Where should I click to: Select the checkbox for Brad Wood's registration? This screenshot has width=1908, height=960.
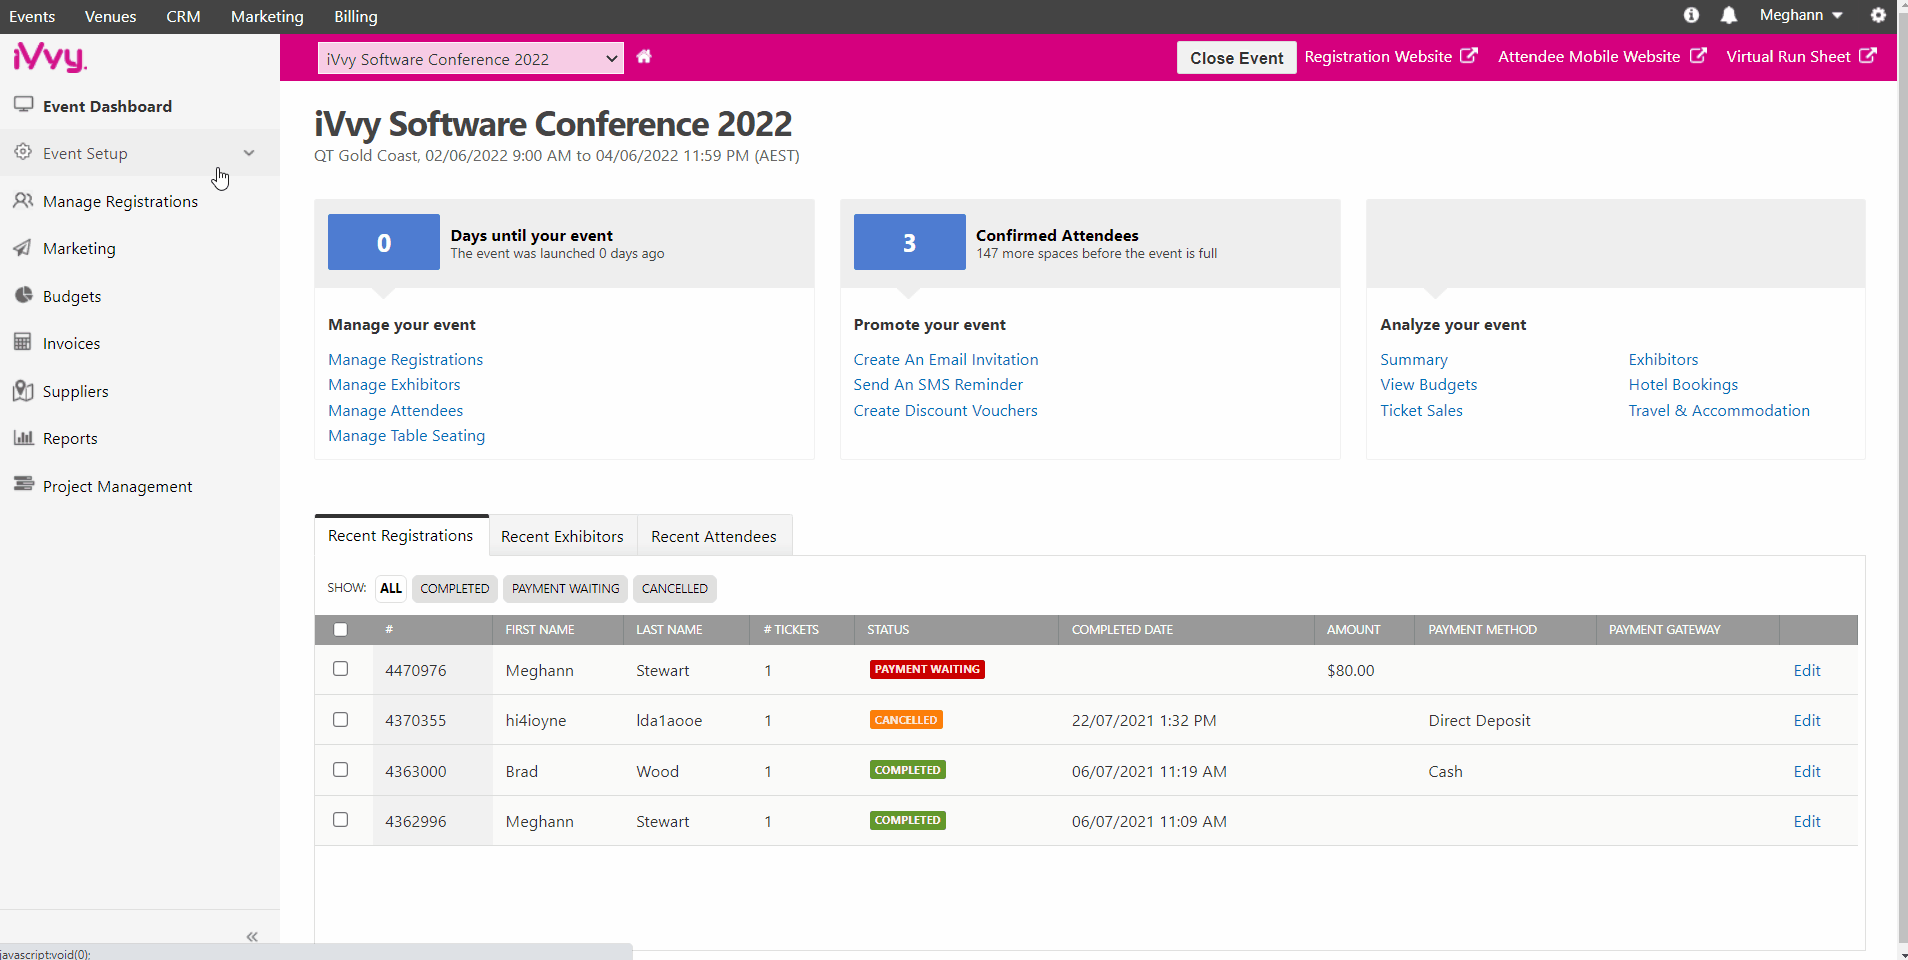click(x=341, y=770)
